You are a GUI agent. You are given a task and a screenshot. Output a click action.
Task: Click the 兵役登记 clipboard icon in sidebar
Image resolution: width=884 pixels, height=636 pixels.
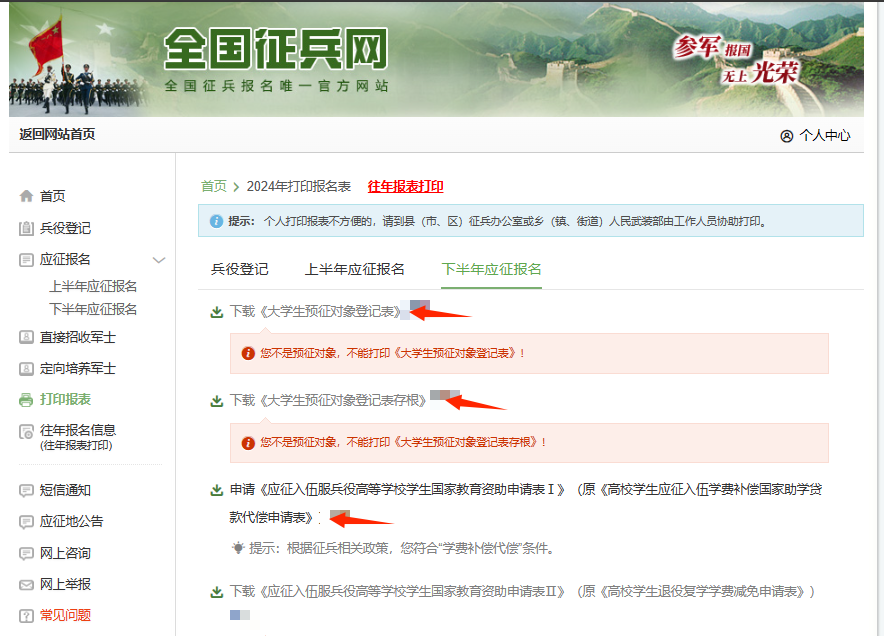(26, 229)
